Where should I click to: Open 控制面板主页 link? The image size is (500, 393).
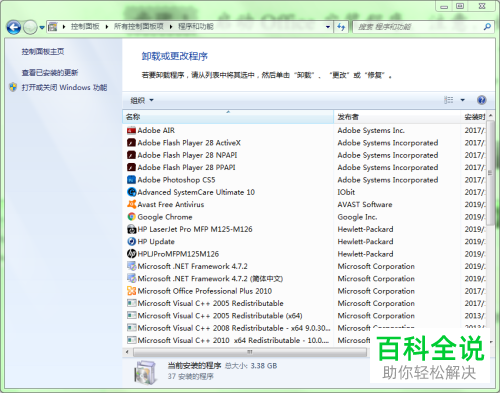pos(43,51)
